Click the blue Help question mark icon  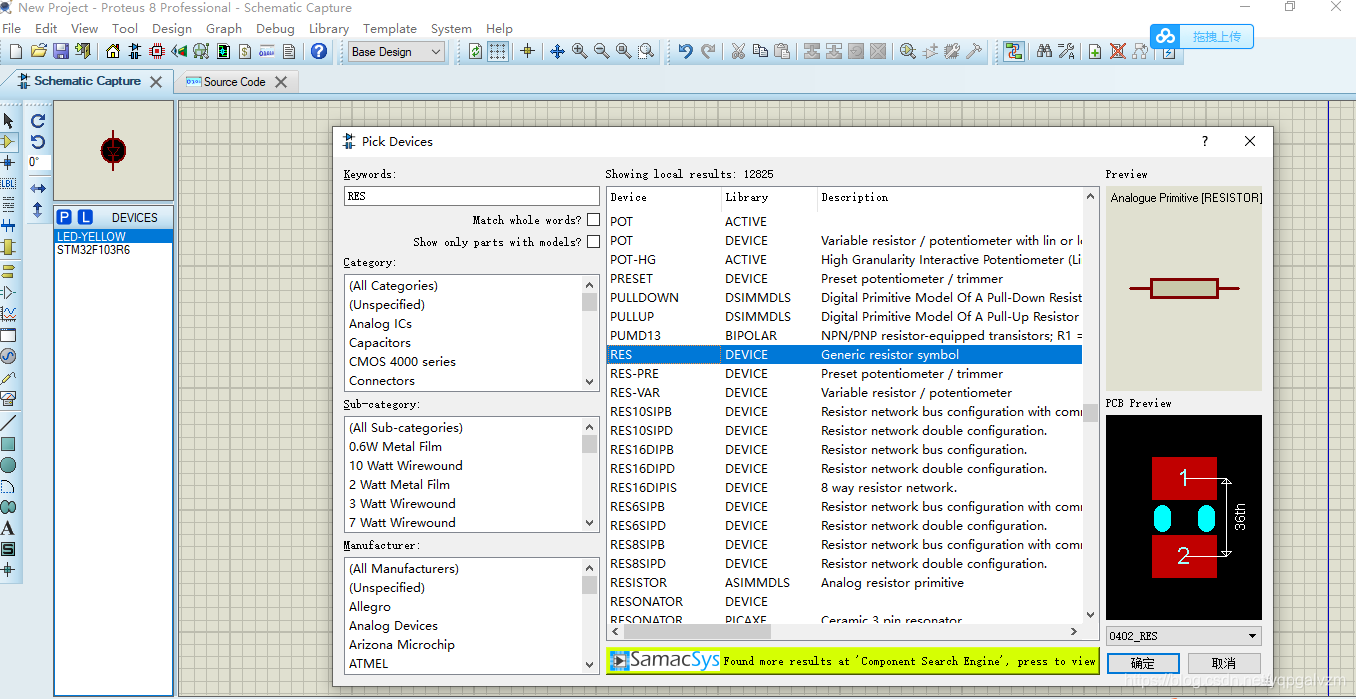click(319, 51)
